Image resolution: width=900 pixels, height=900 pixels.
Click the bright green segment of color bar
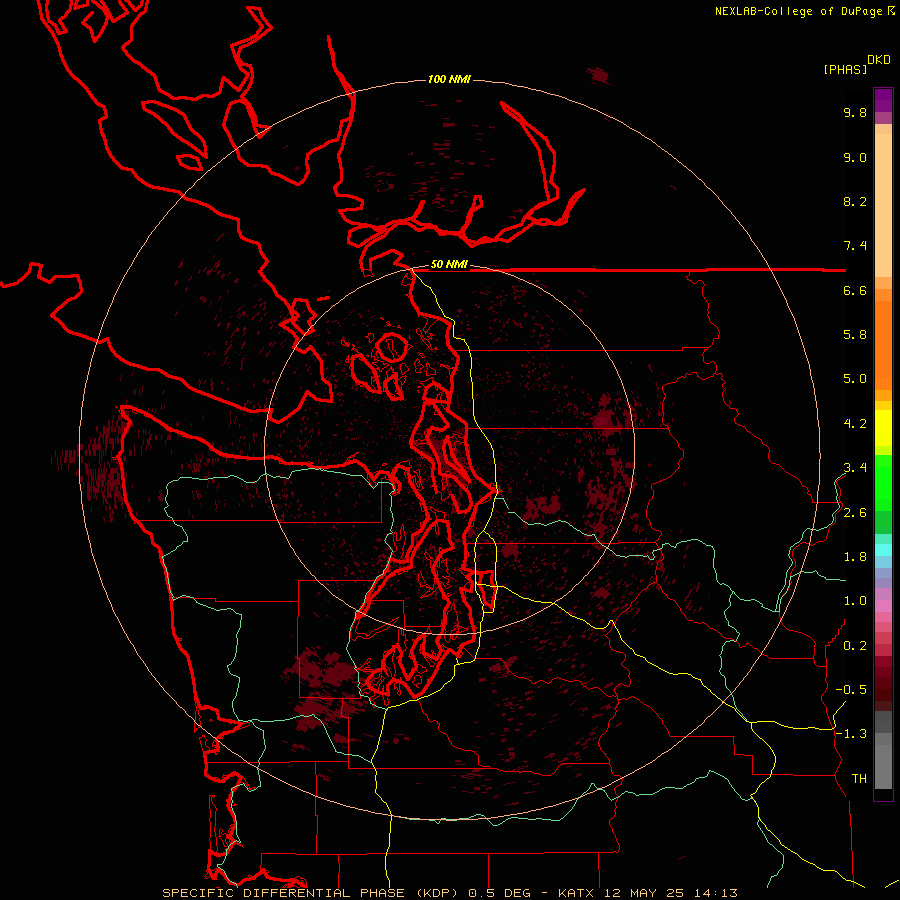pos(883,482)
